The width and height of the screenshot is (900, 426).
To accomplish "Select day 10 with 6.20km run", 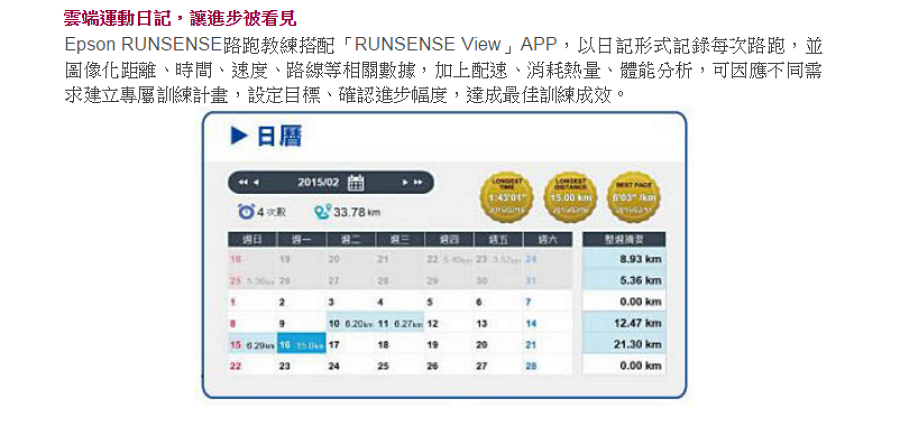I will 351,324.
